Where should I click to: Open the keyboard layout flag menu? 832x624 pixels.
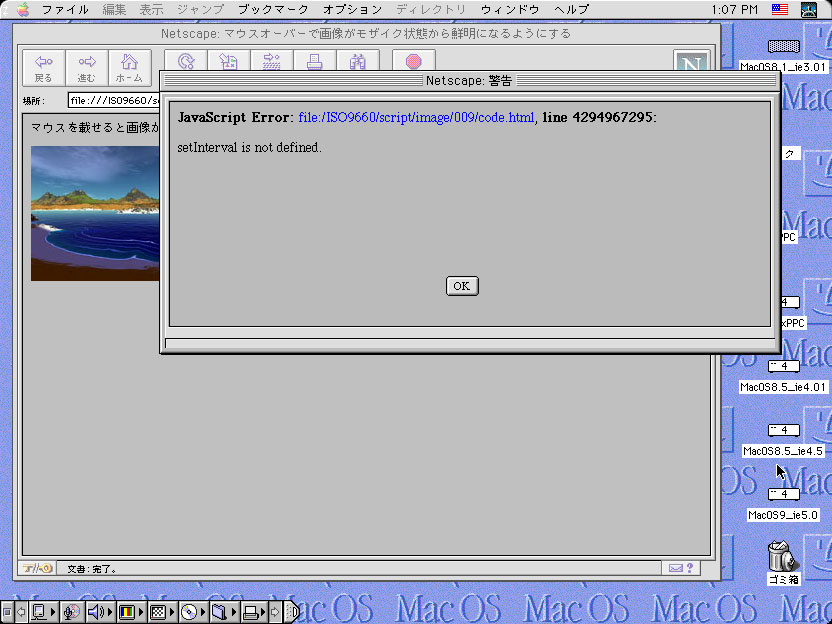[780, 9]
